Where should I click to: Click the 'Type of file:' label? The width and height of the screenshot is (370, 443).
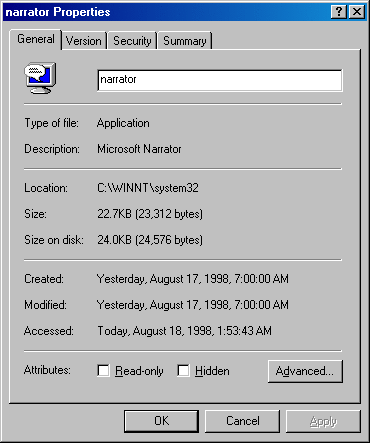(x=52, y=123)
